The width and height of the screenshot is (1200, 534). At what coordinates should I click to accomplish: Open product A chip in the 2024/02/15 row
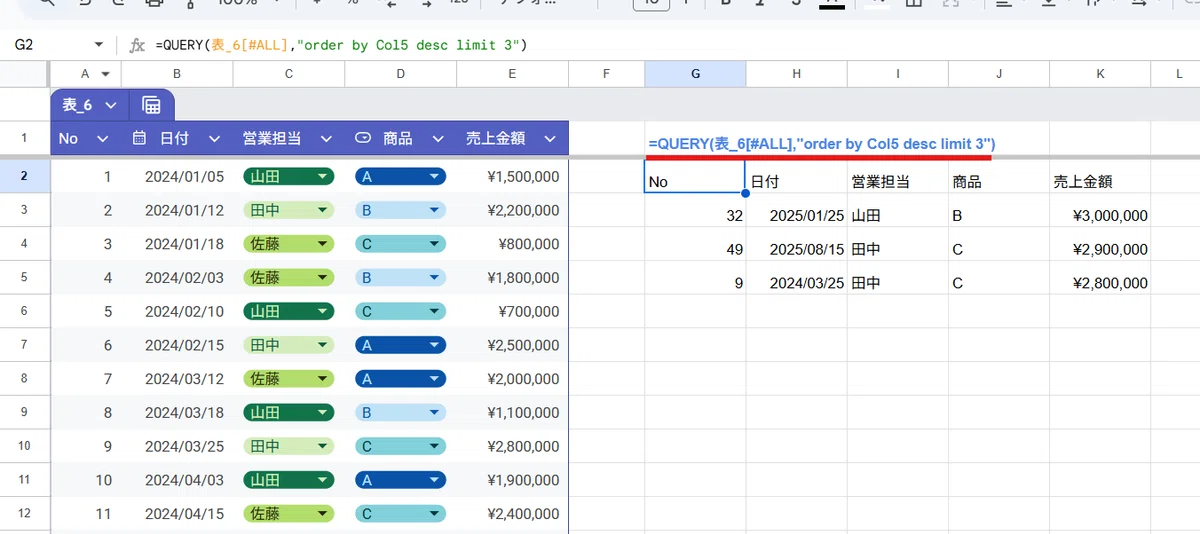point(400,345)
